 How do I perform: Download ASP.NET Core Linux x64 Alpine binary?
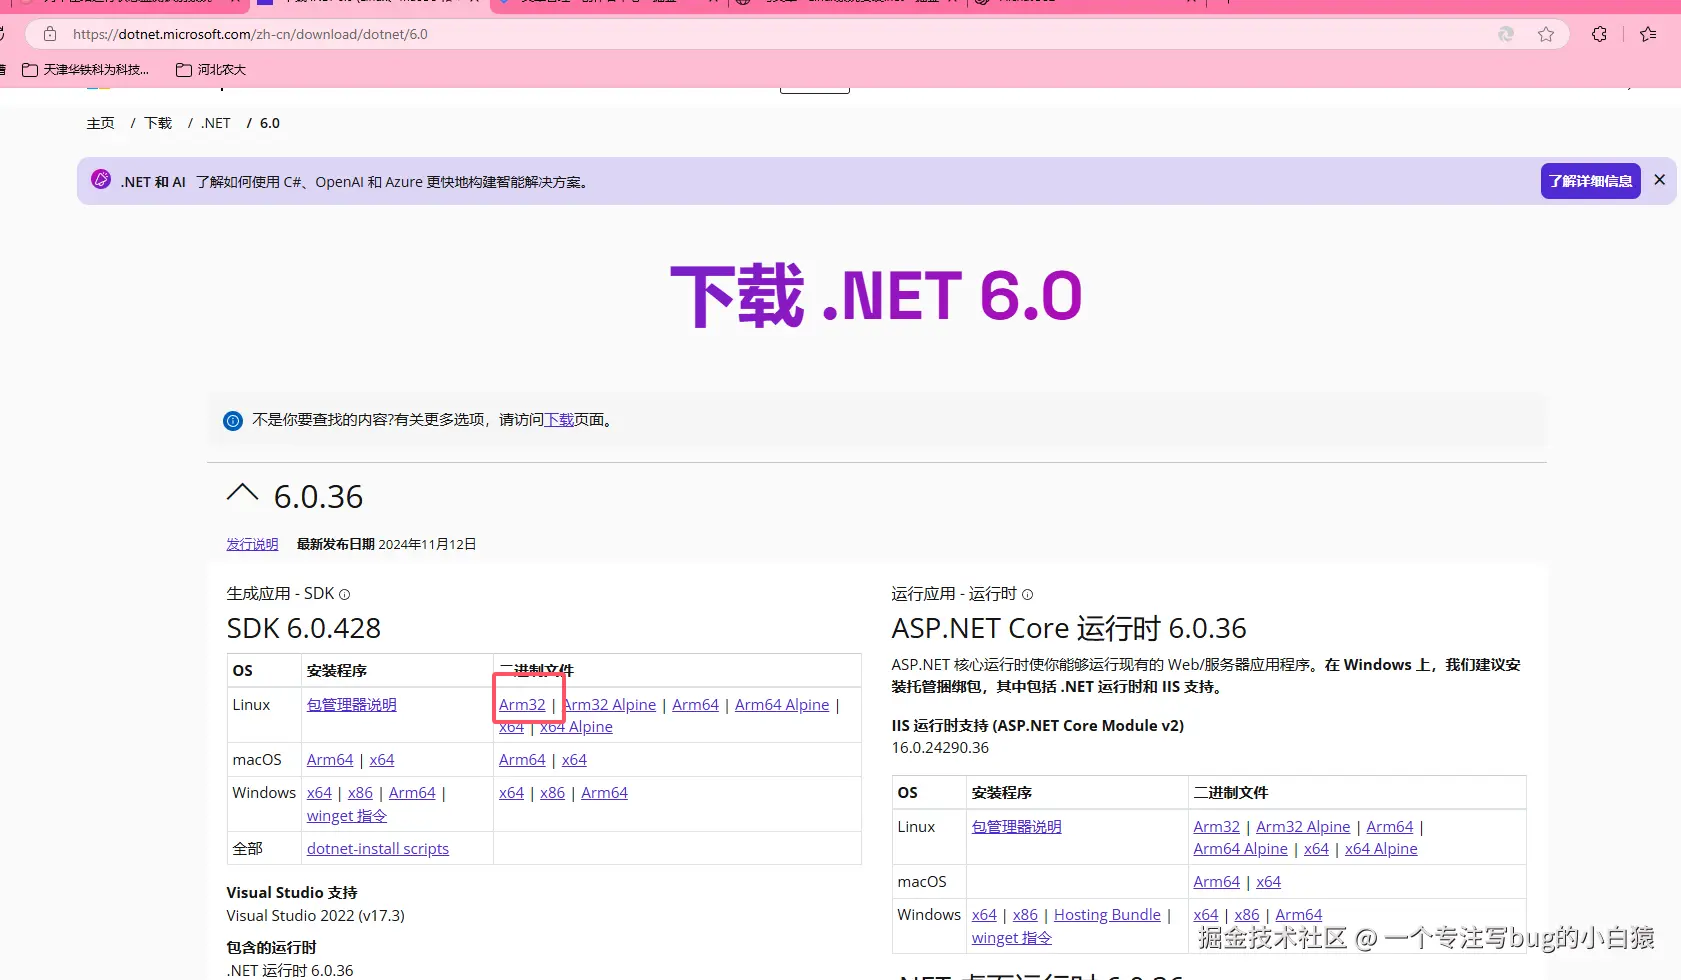click(1381, 849)
